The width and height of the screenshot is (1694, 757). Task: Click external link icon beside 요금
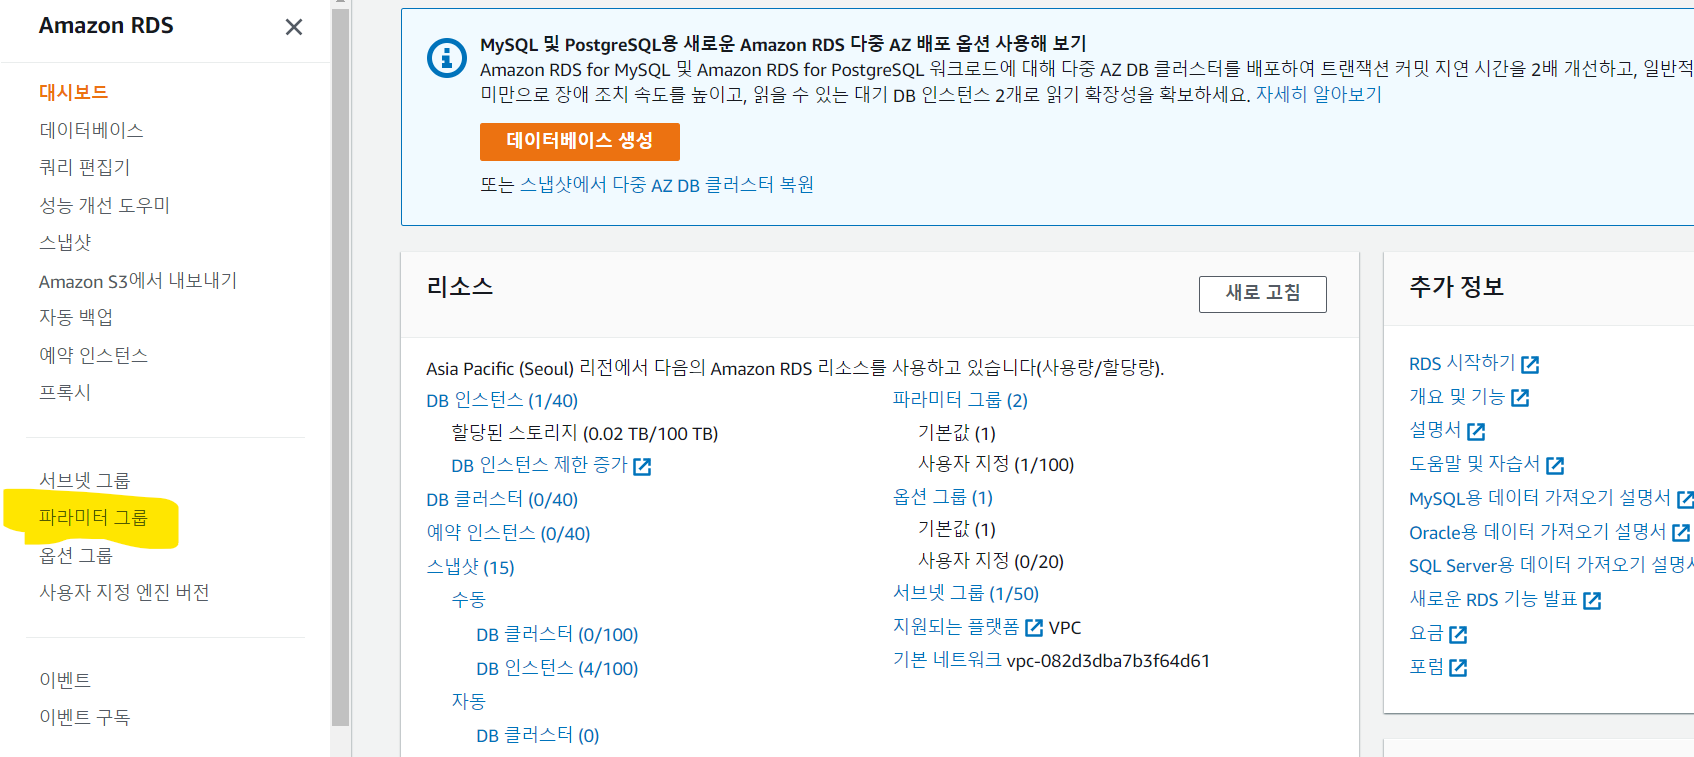click(x=1458, y=634)
